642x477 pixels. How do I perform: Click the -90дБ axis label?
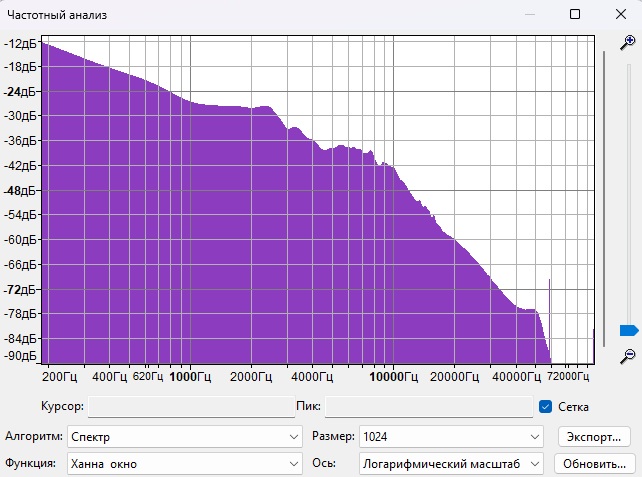[20, 355]
